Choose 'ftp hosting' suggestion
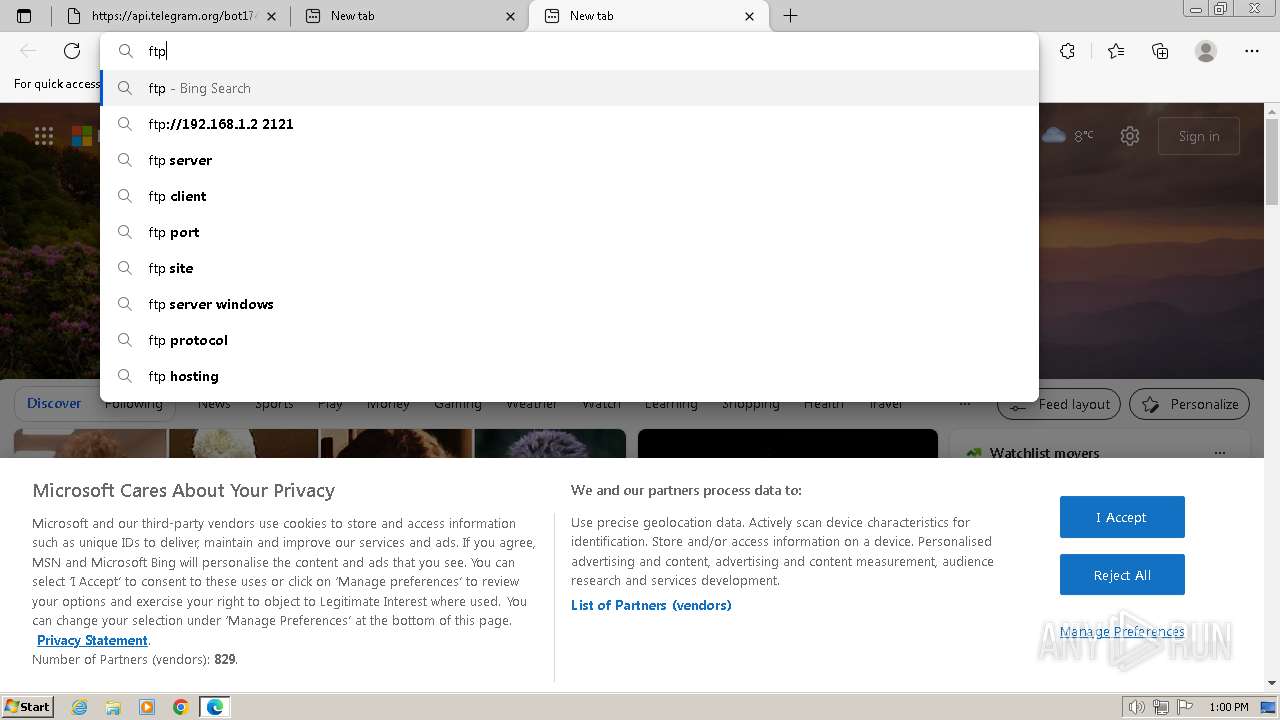 point(570,376)
